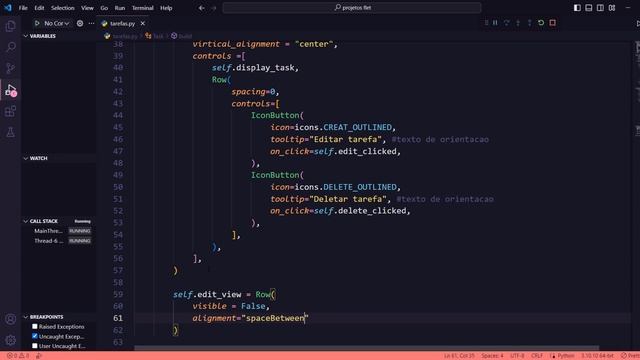Viewport: 640px width, 360px height.
Task: Change encoding via UTF-8 status entry
Action: (517, 356)
